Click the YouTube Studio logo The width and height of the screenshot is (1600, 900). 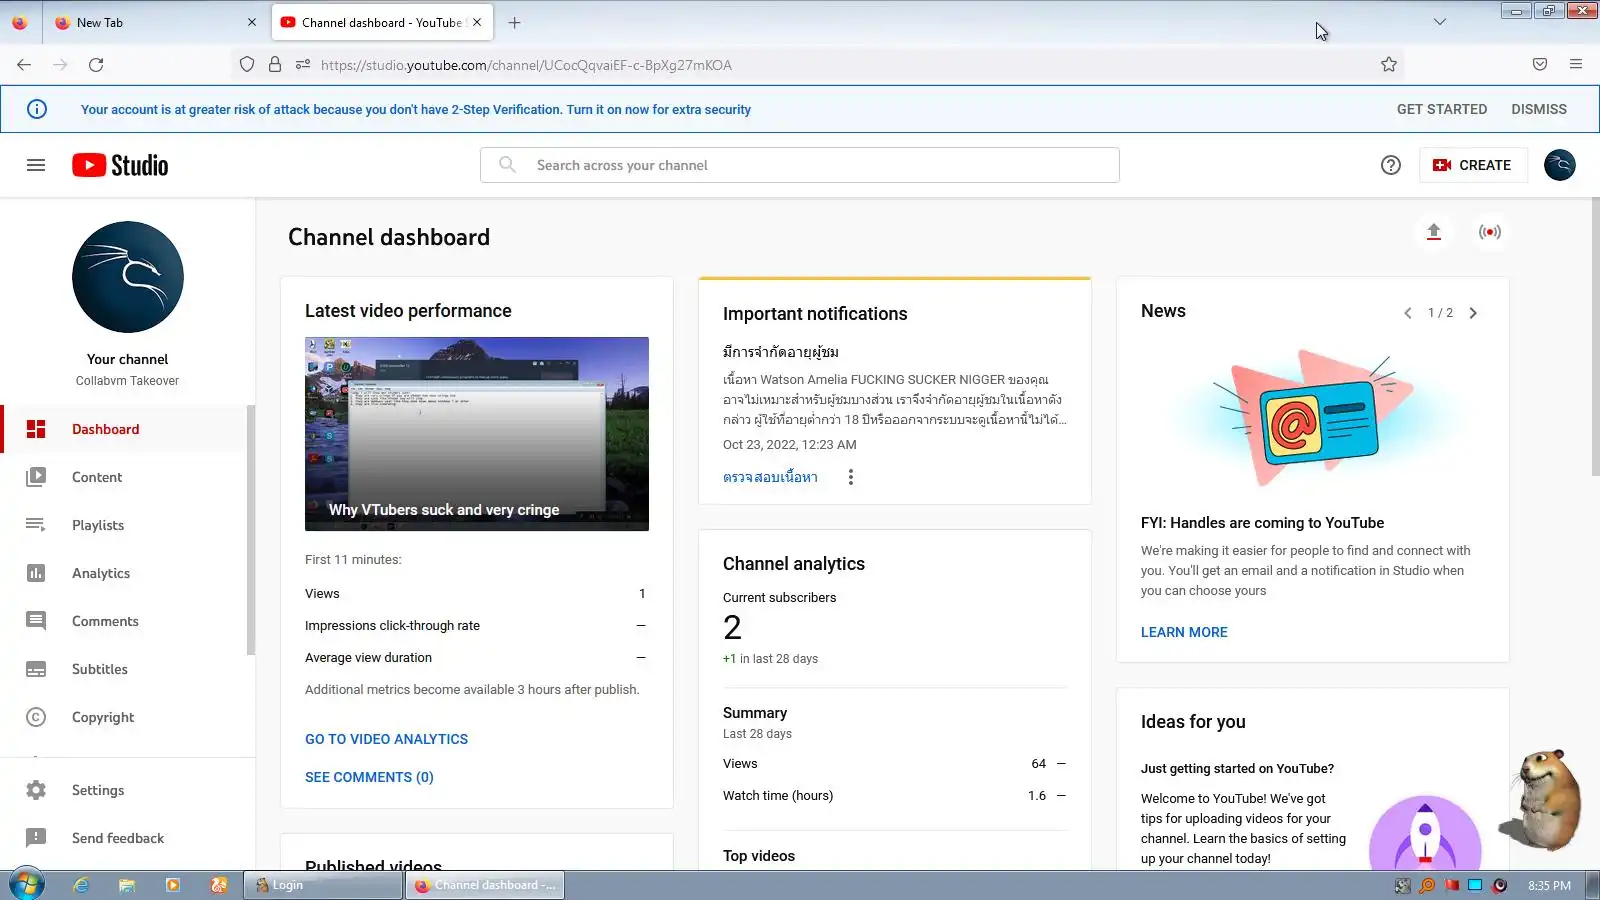120,165
